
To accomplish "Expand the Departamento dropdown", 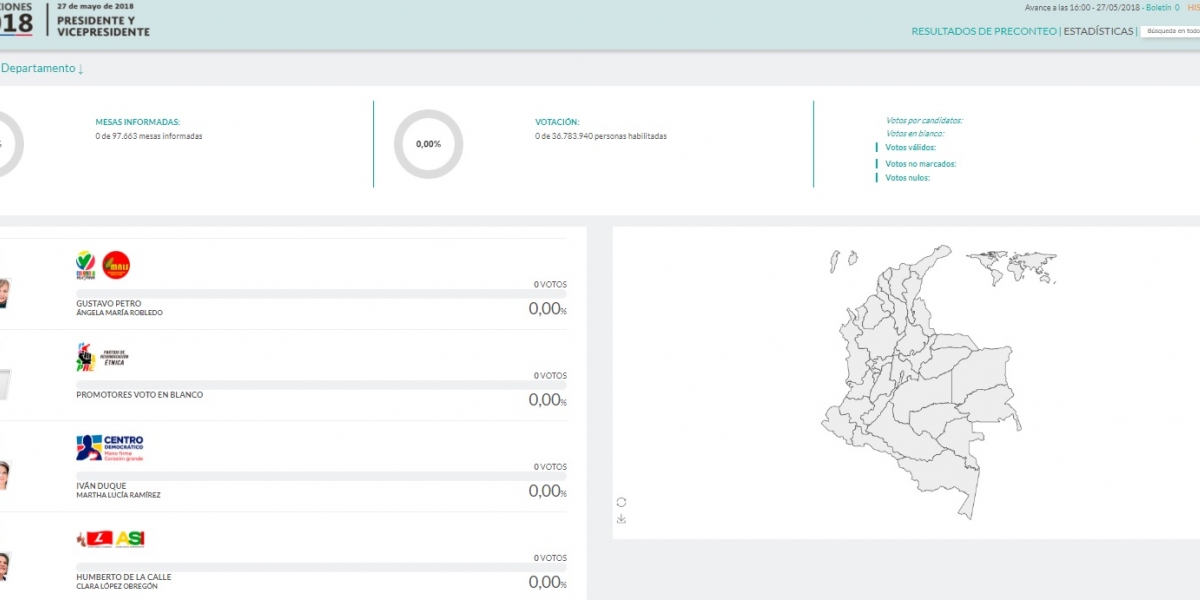I will tap(42, 68).
